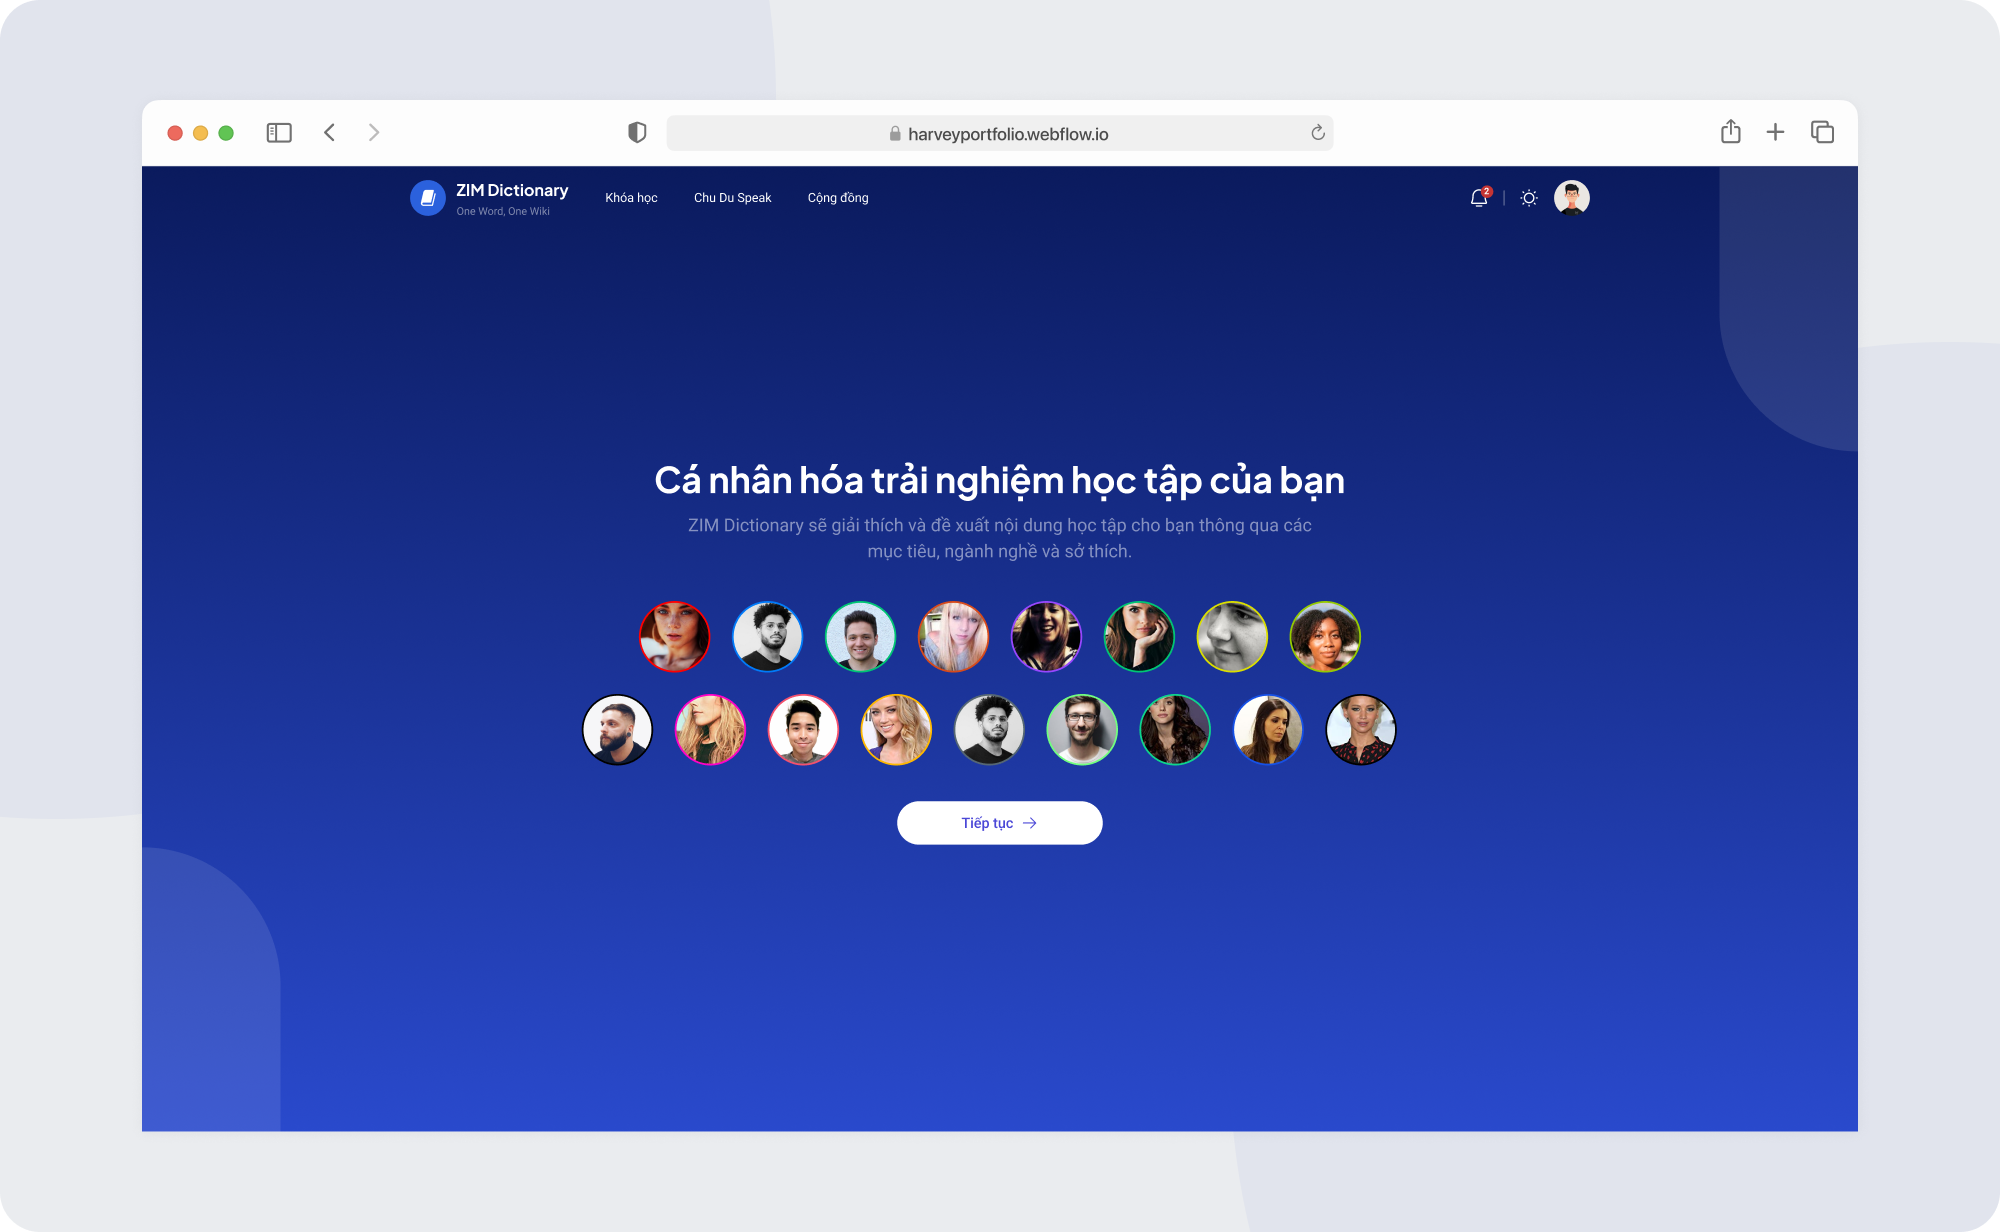
Task: Open a new tab with plus icon
Action: [1775, 132]
